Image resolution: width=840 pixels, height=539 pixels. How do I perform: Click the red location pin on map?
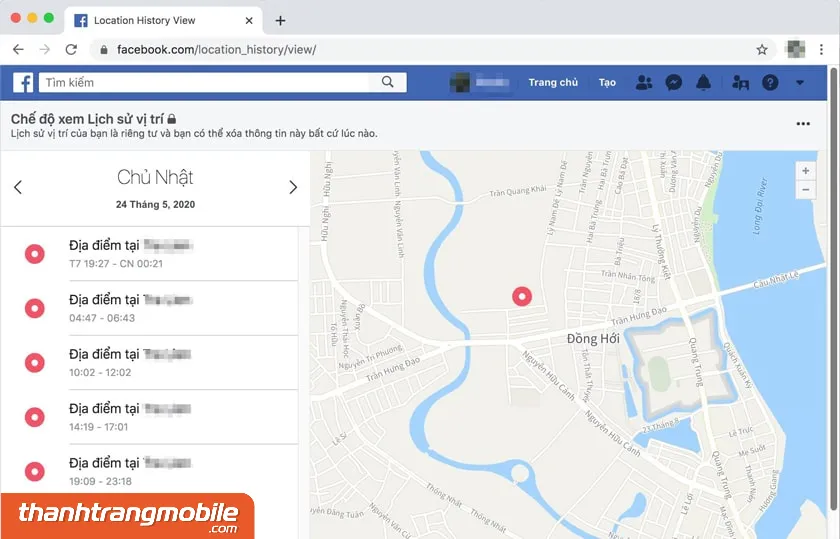[x=522, y=296]
